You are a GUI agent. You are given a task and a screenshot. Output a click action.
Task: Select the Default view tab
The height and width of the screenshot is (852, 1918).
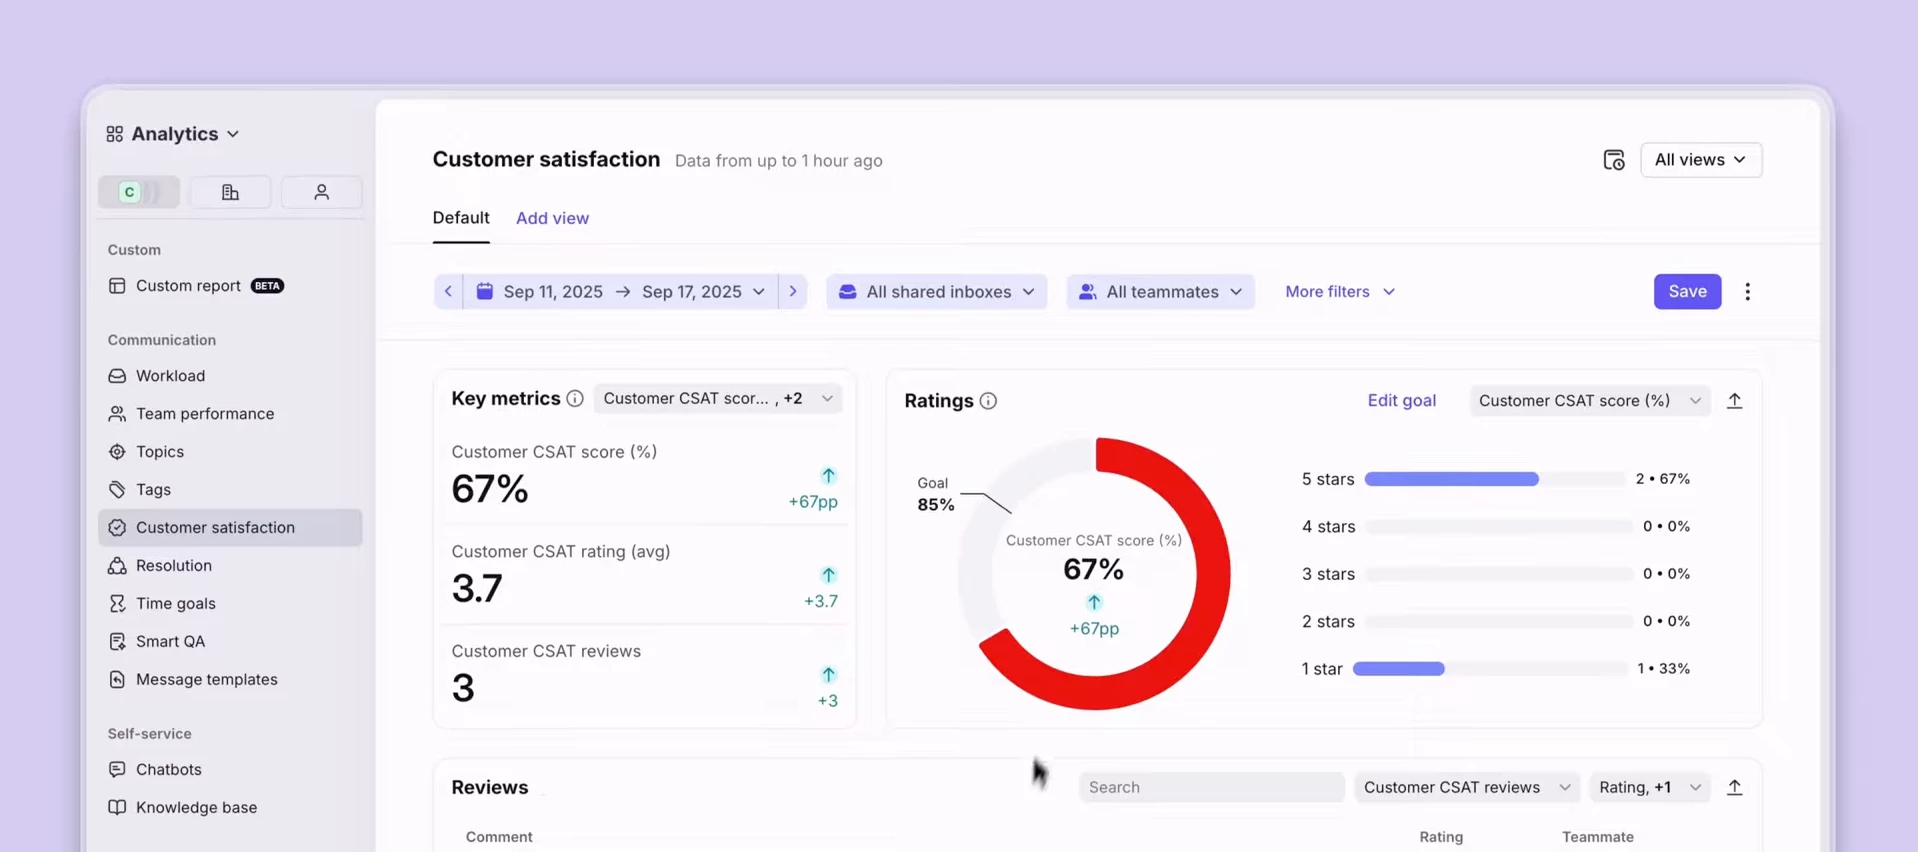point(461,218)
